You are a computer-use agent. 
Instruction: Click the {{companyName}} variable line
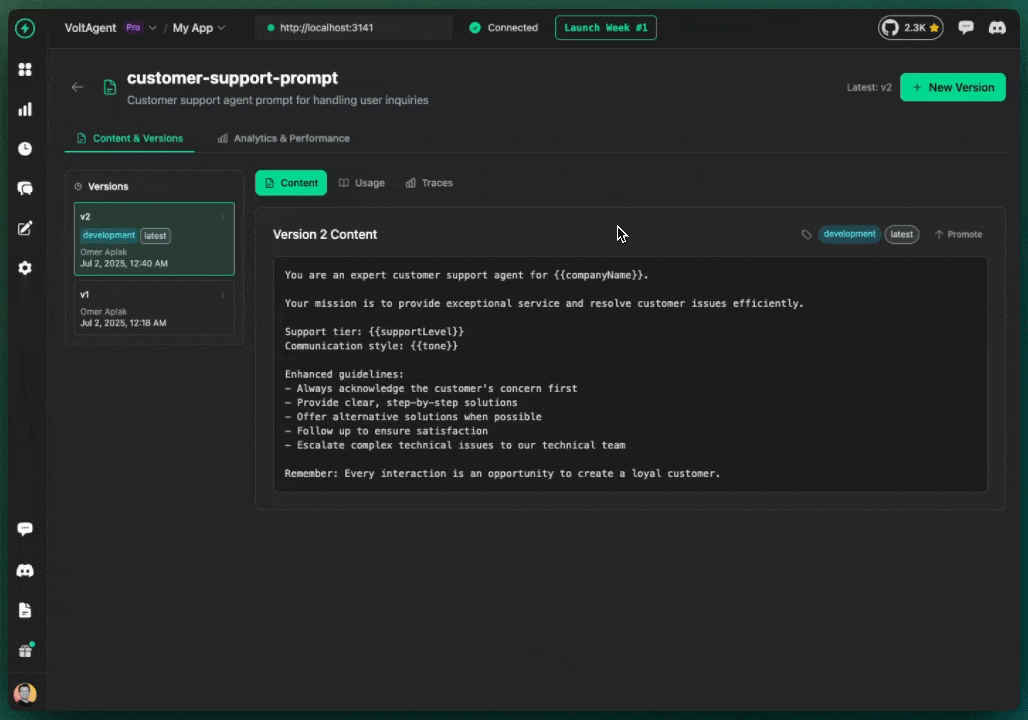click(466, 275)
